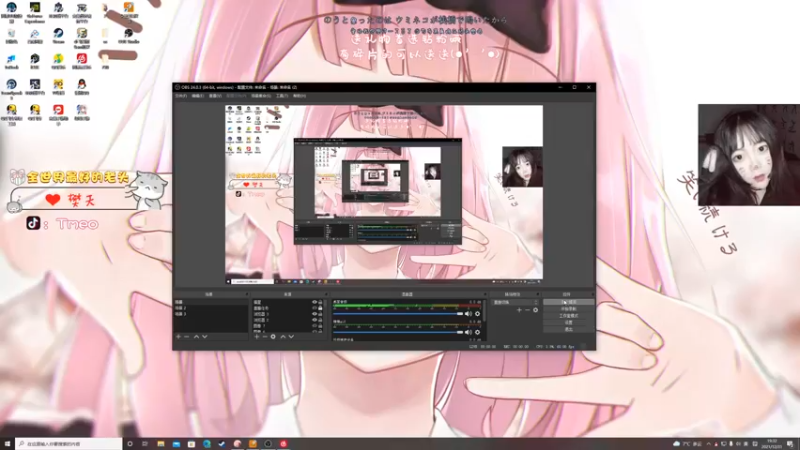Open scene transition properties gear

535,310
